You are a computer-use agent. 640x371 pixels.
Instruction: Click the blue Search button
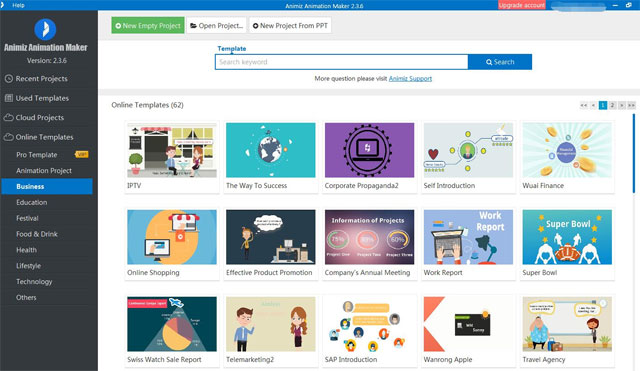point(500,62)
